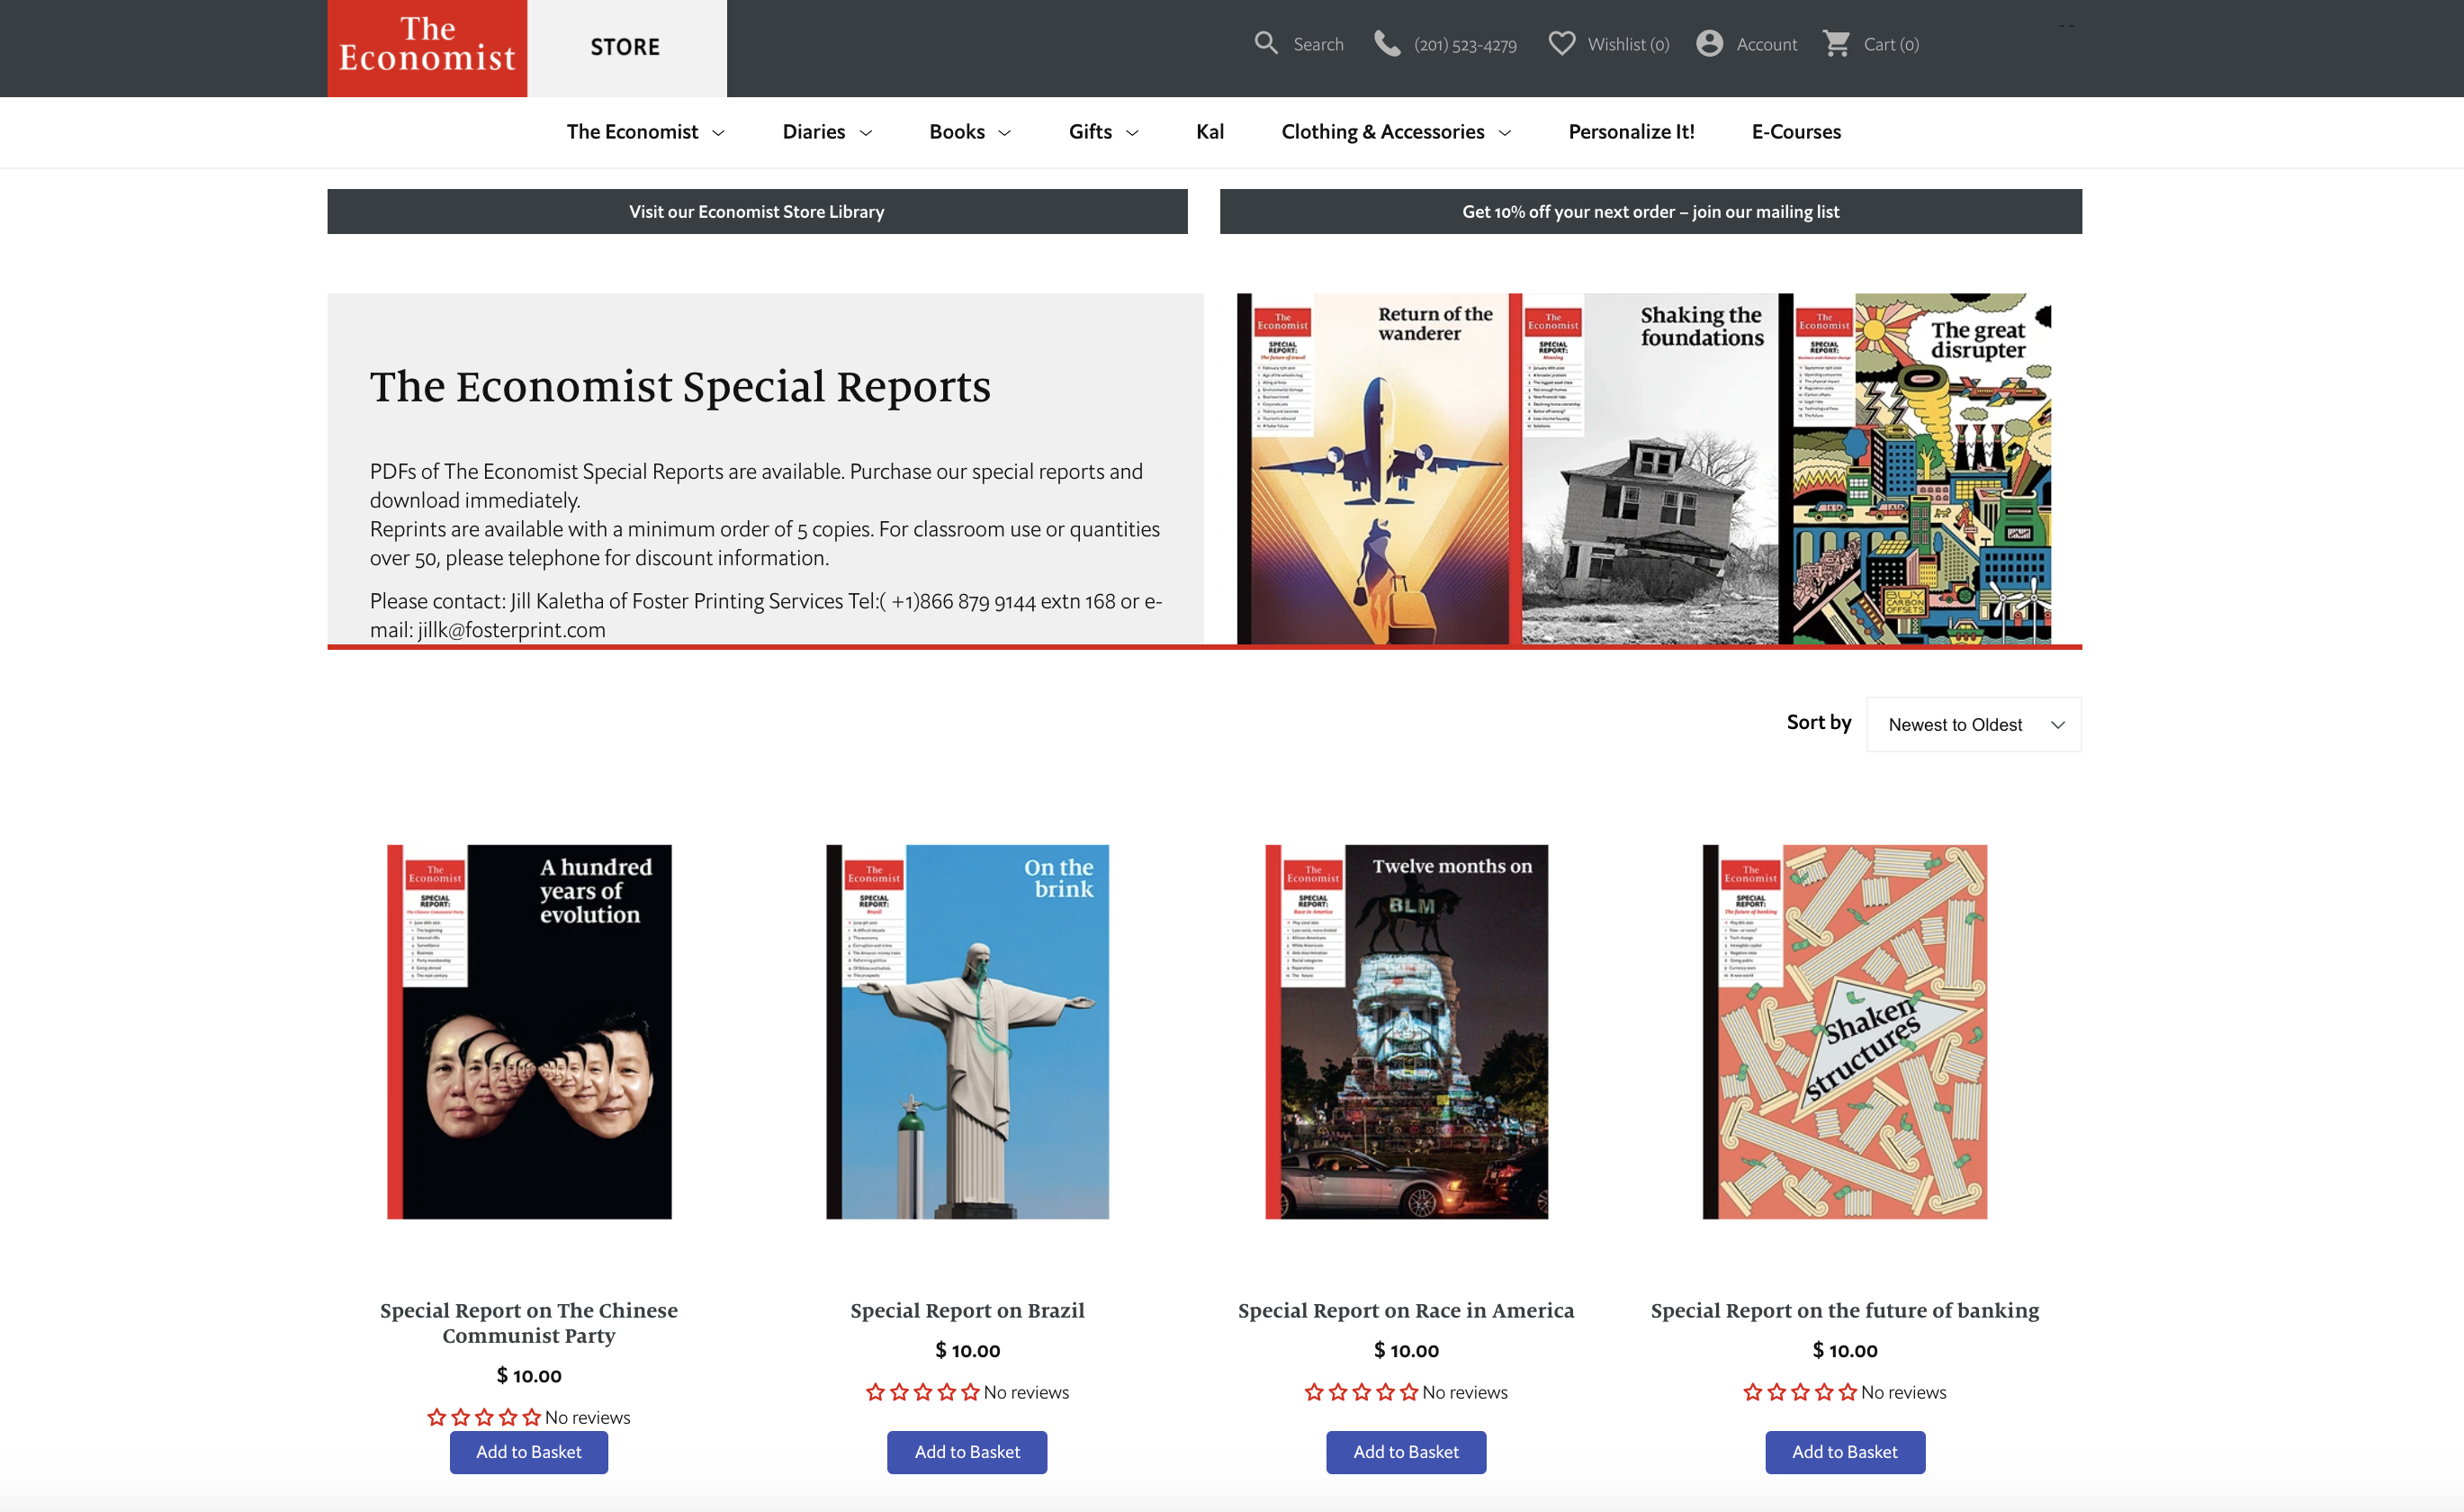
Task: Click No reviews under Chinese Communist Party report
Action: [x=587, y=1417]
